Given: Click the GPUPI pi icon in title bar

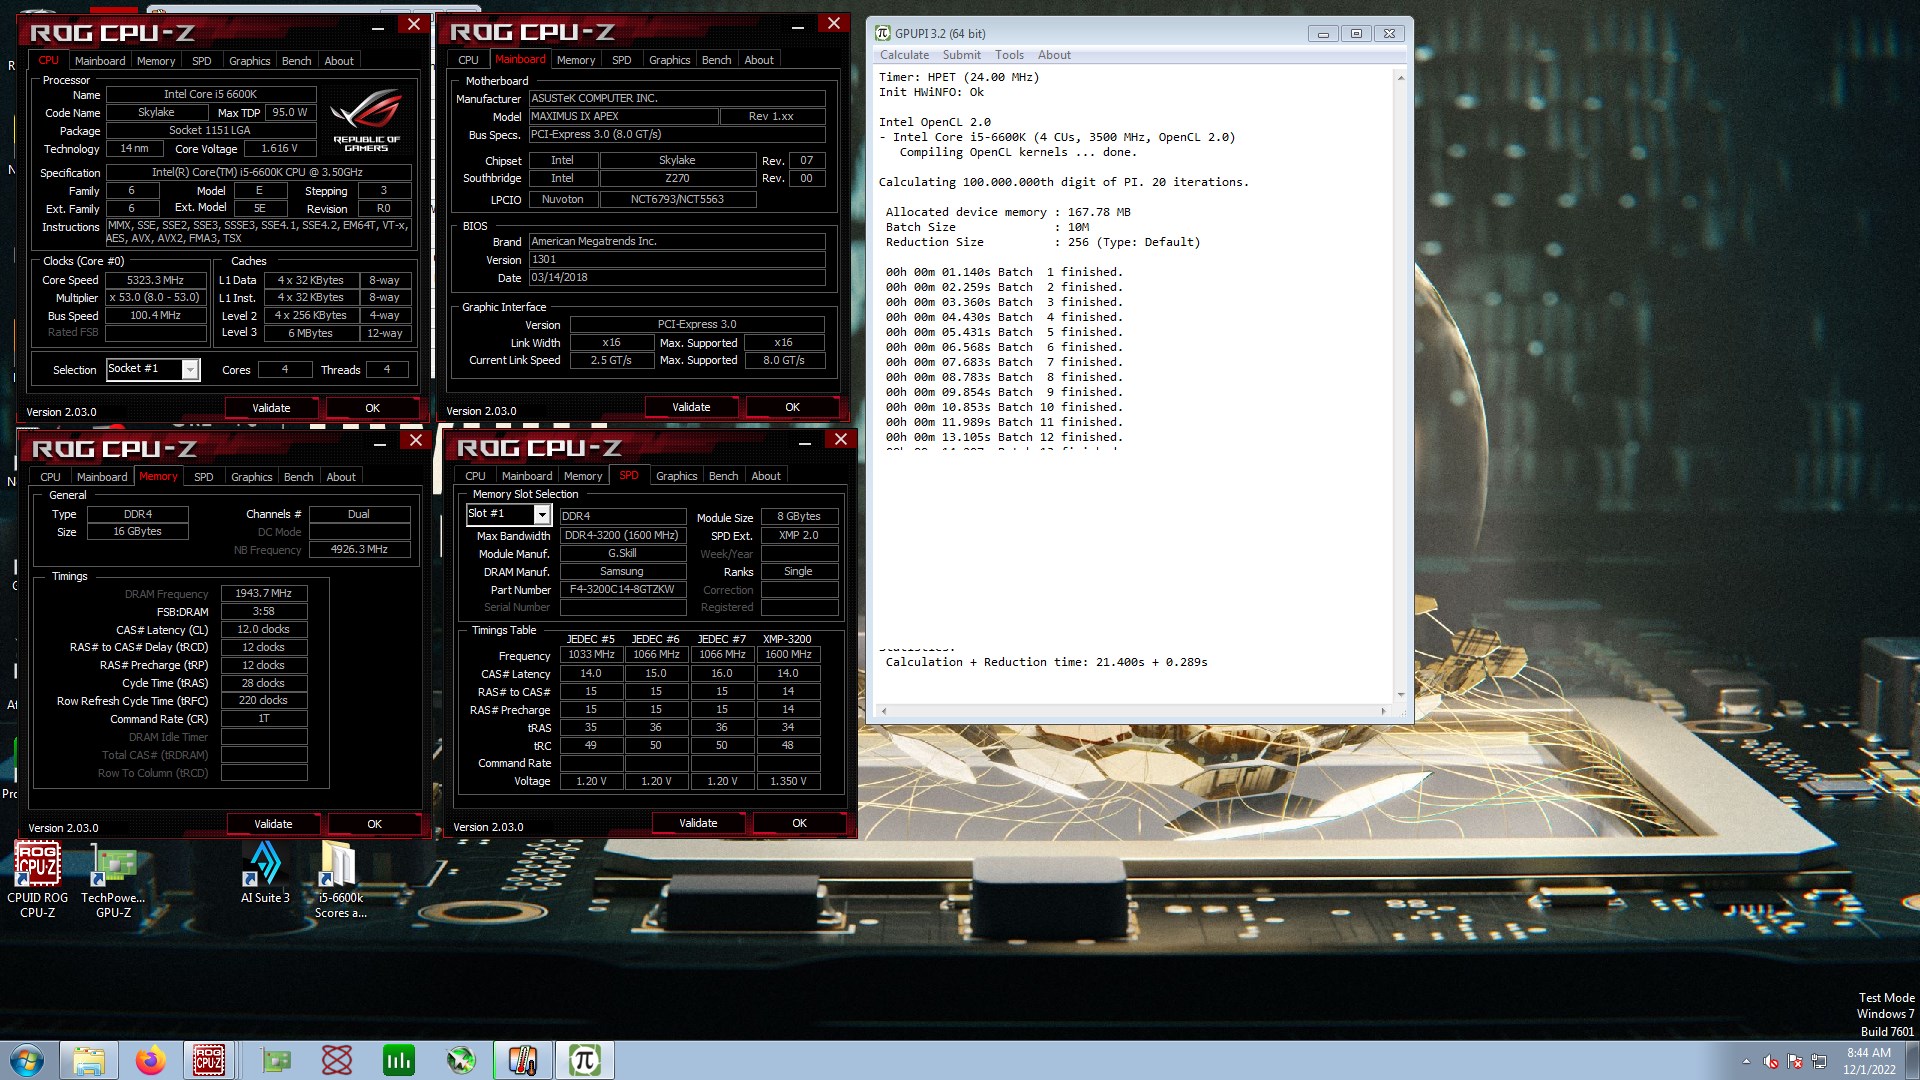Looking at the screenshot, I should (x=883, y=33).
